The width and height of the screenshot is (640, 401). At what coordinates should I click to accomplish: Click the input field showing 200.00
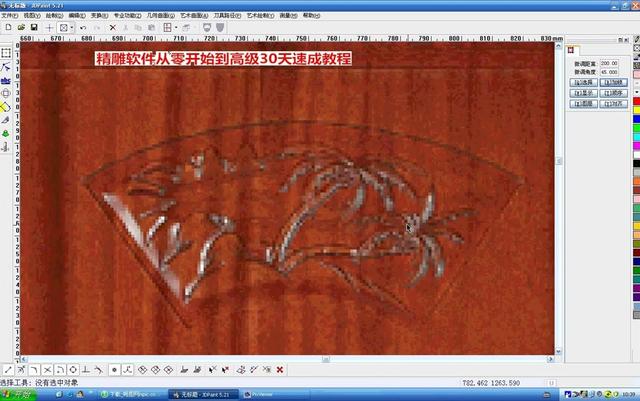pyautogui.click(x=607, y=63)
